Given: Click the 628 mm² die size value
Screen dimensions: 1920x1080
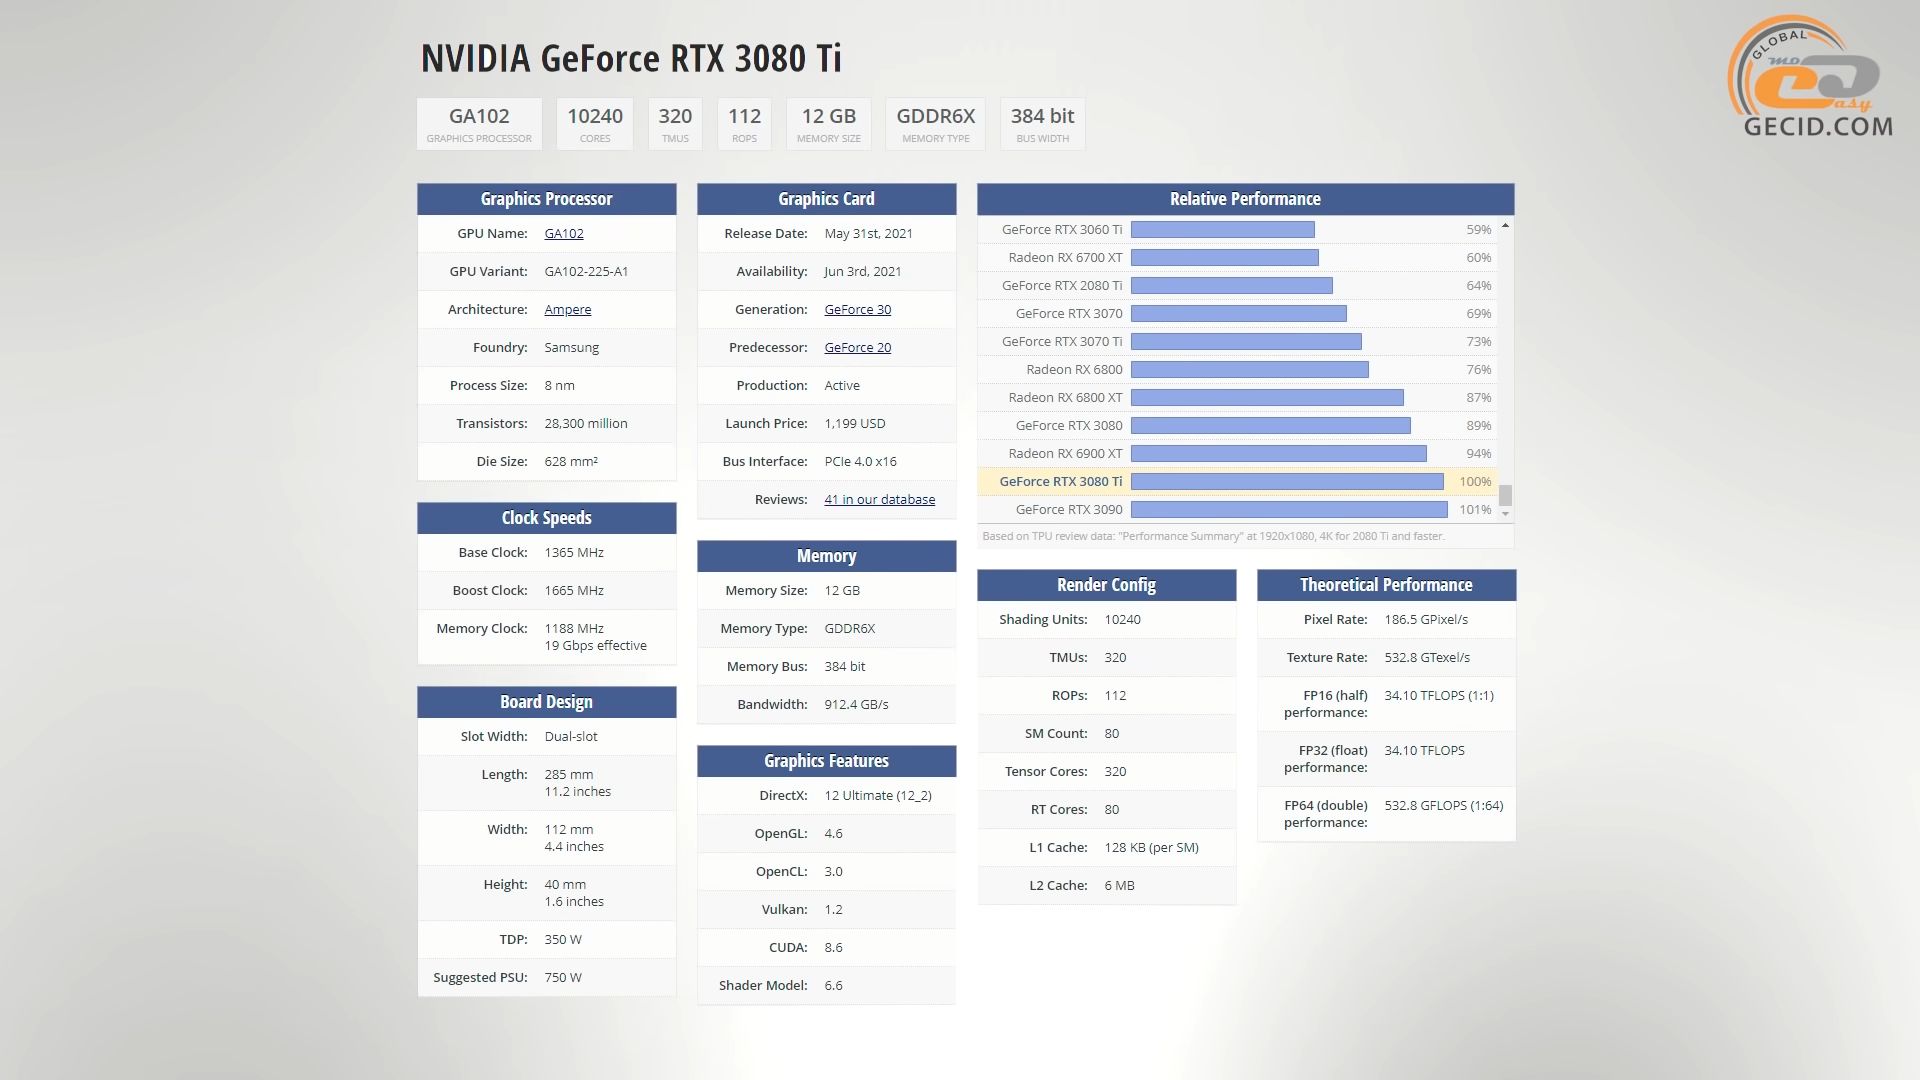Looking at the screenshot, I should point(571,461).
